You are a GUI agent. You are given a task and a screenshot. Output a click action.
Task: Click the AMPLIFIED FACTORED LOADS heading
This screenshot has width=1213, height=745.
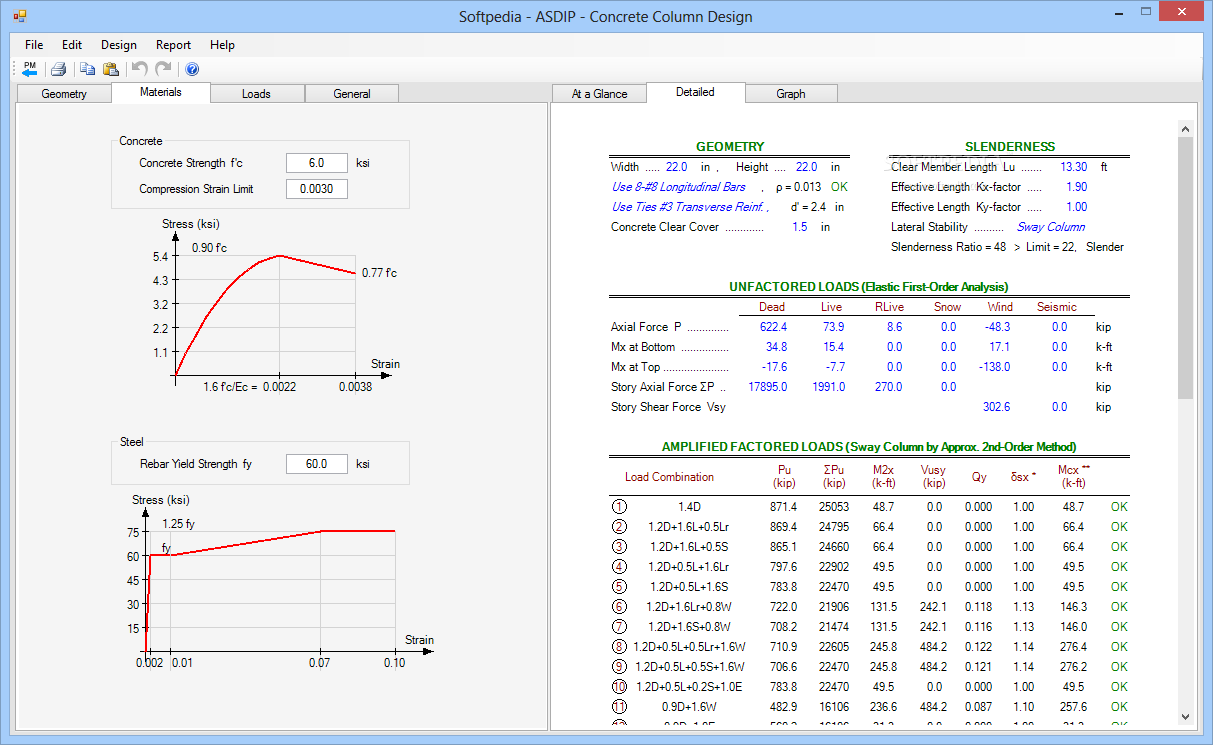coord(869,447)
